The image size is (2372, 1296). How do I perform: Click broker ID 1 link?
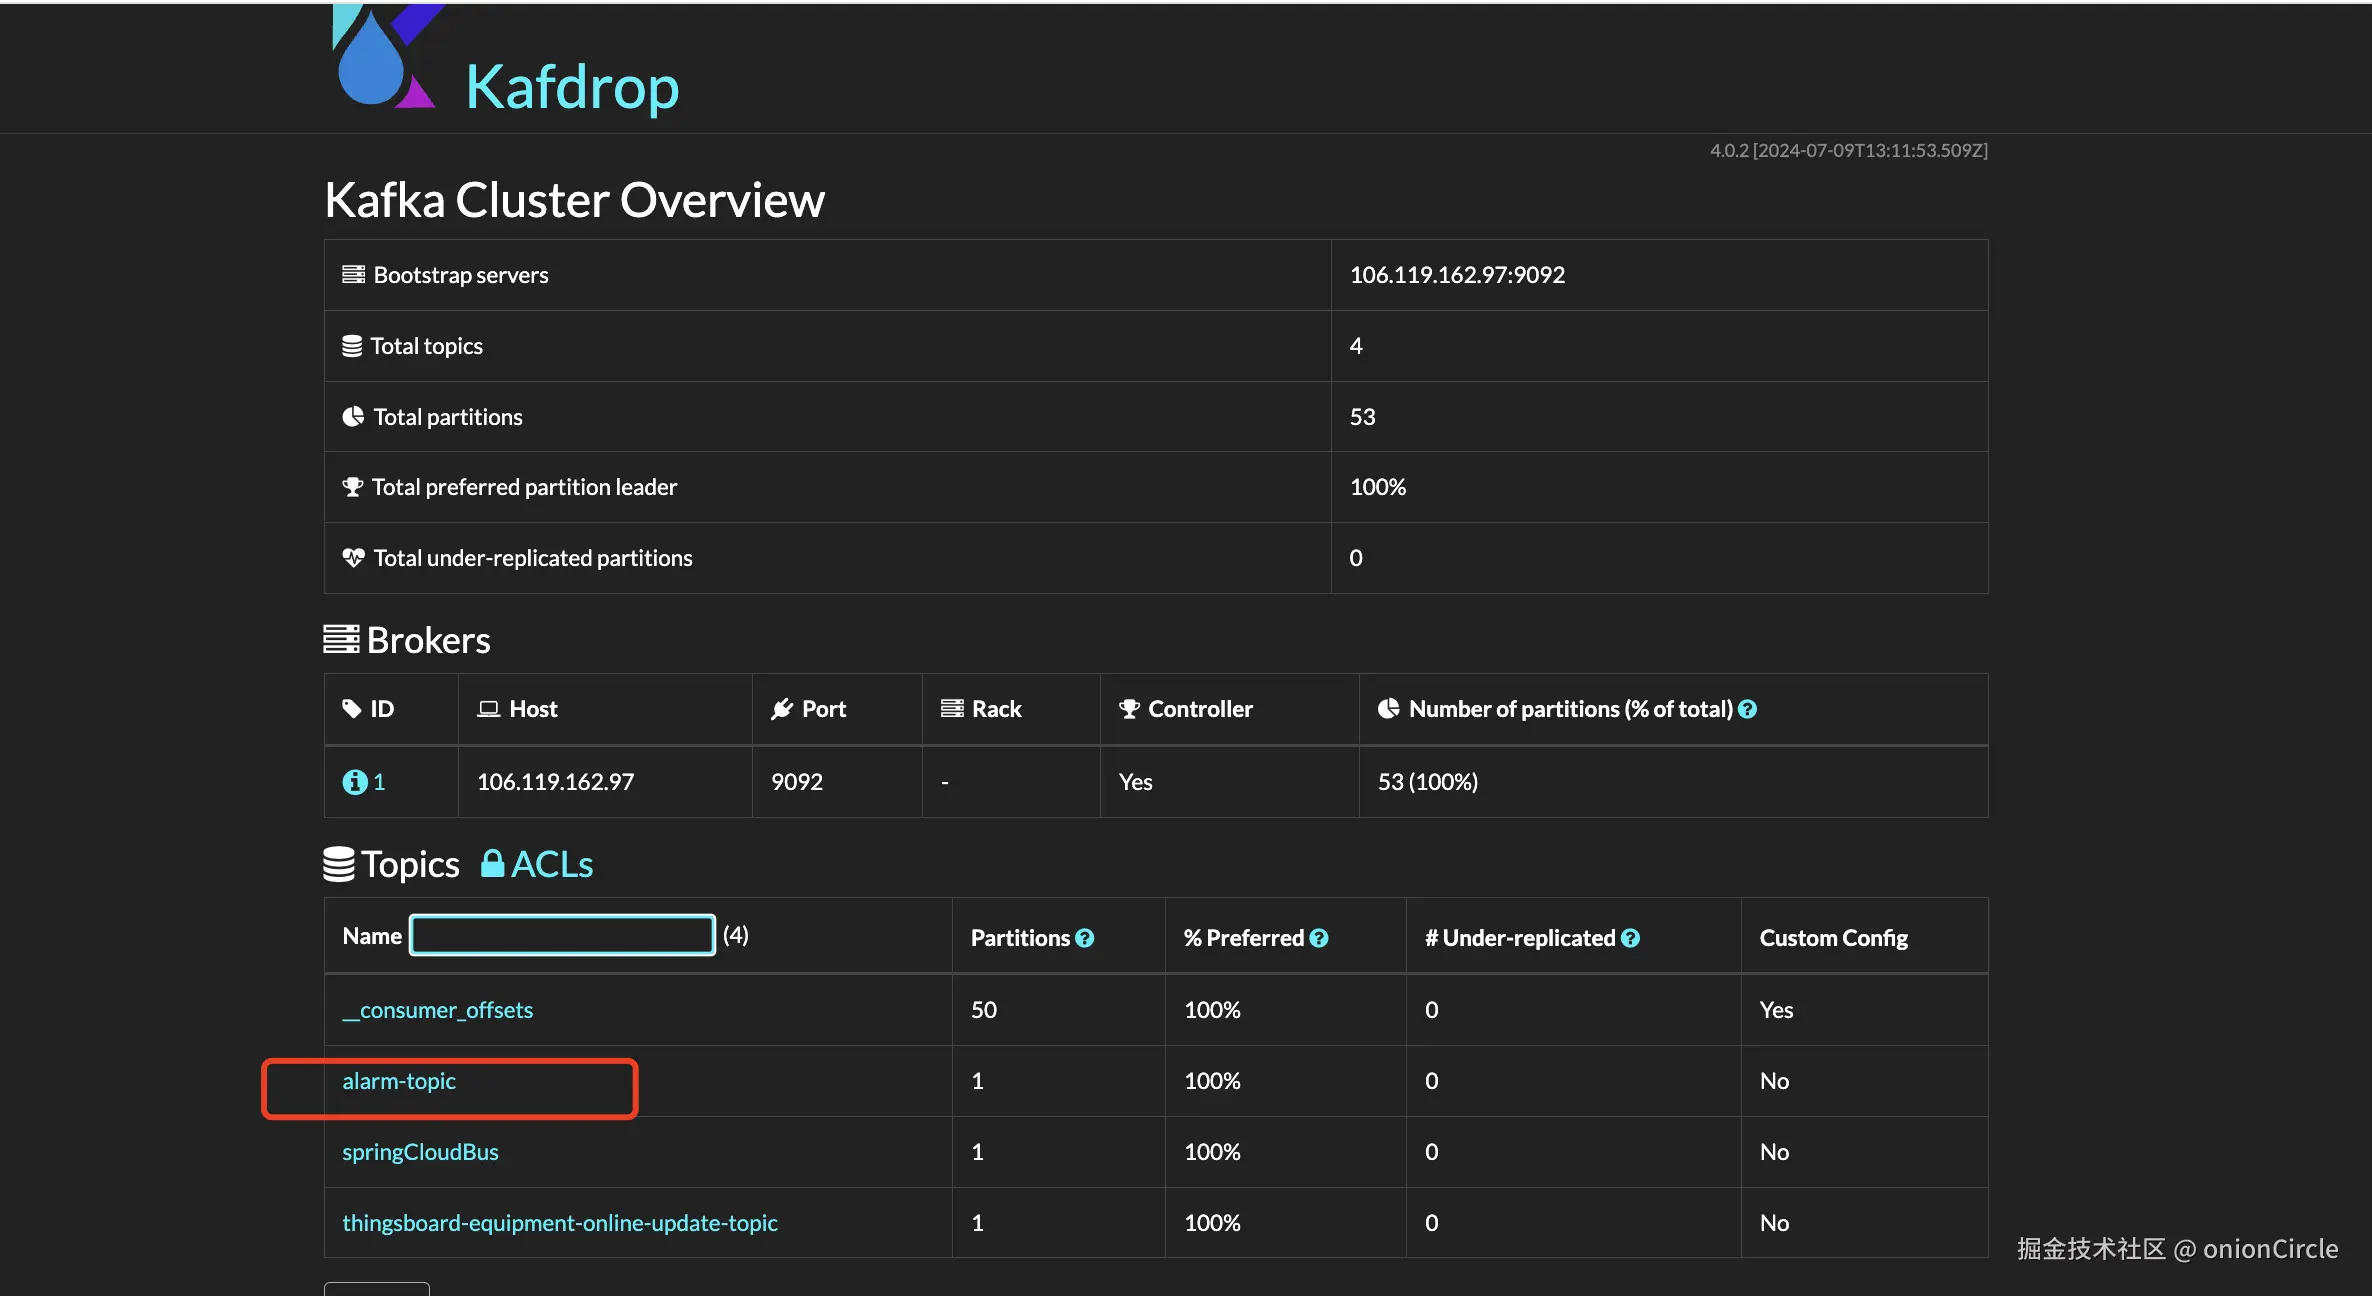pos(379,782)
